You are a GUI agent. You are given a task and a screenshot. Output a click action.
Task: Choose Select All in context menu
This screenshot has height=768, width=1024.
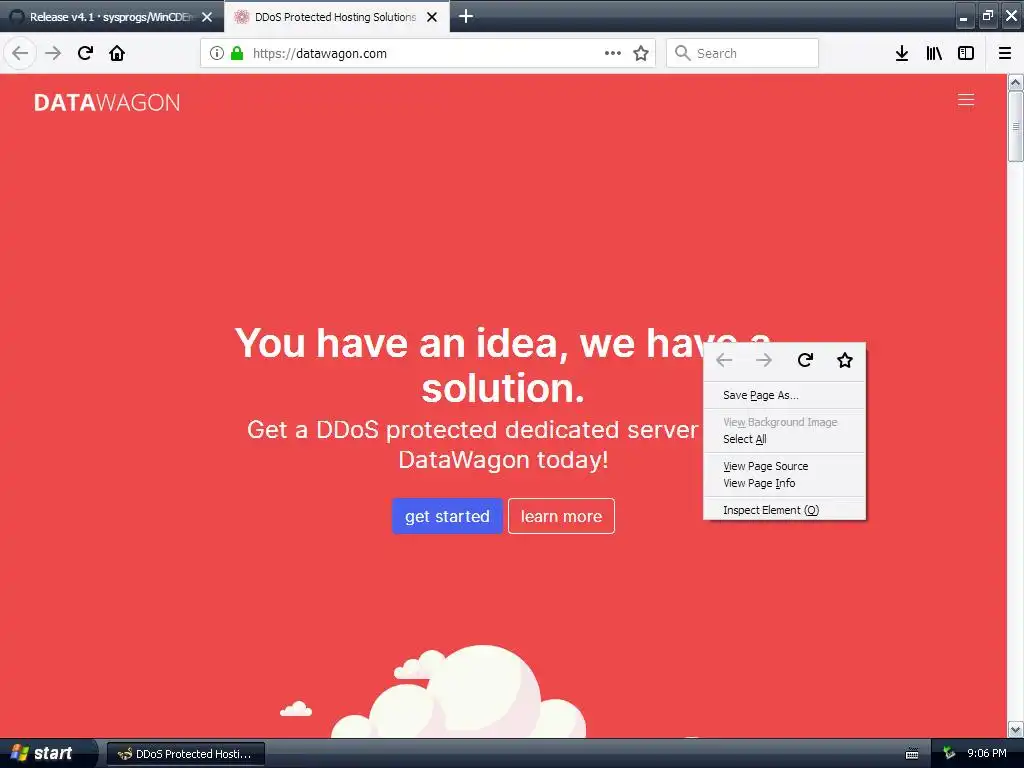[784, 439]
